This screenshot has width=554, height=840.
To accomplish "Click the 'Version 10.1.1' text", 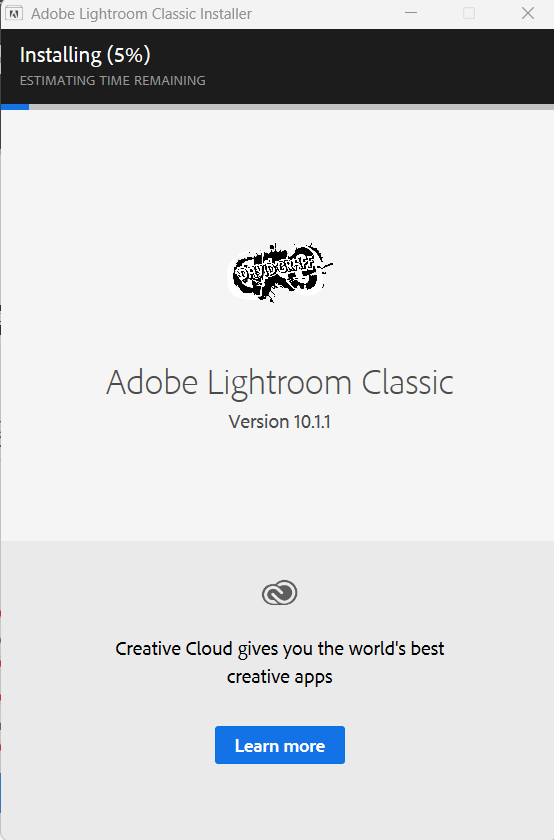I will click(280, 422).
